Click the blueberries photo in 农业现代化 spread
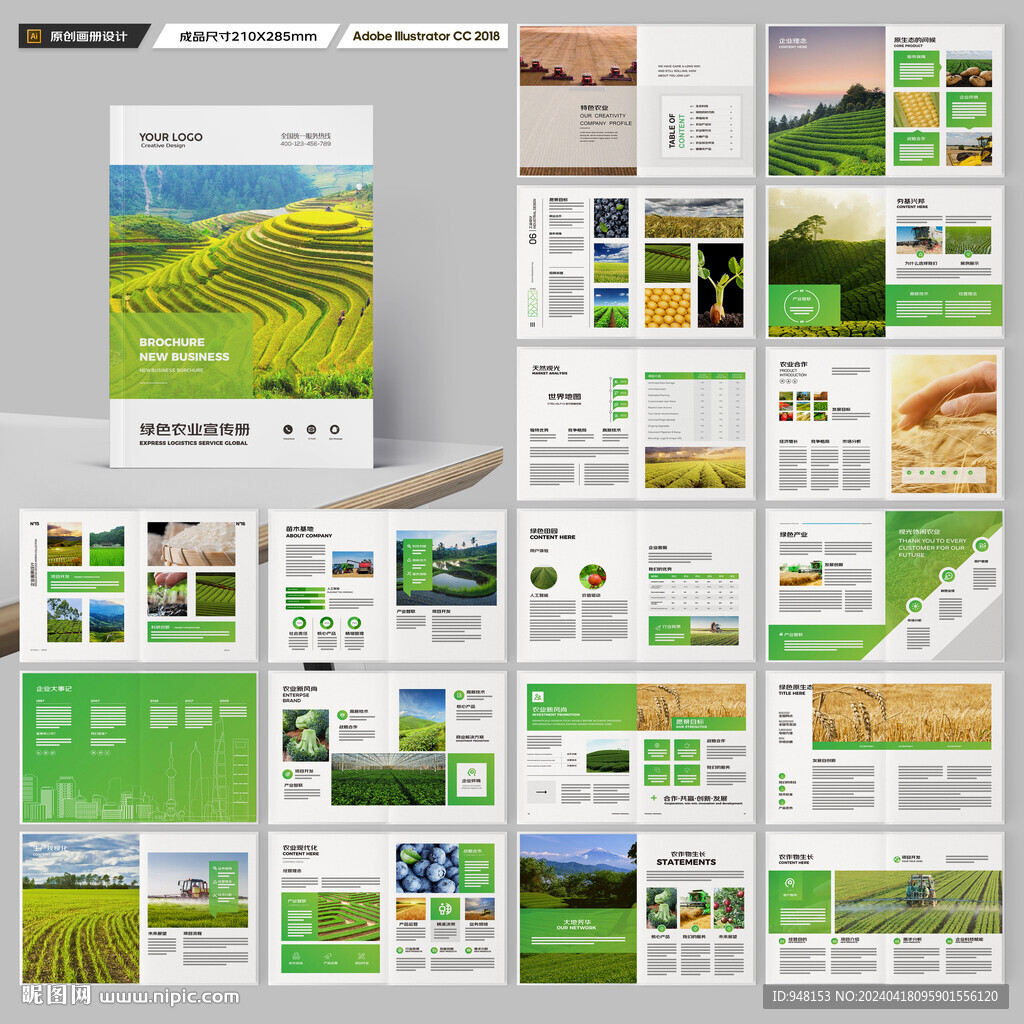Image resolution: width=1024 pixels, height=1024 pixels. tap(427, 868)
